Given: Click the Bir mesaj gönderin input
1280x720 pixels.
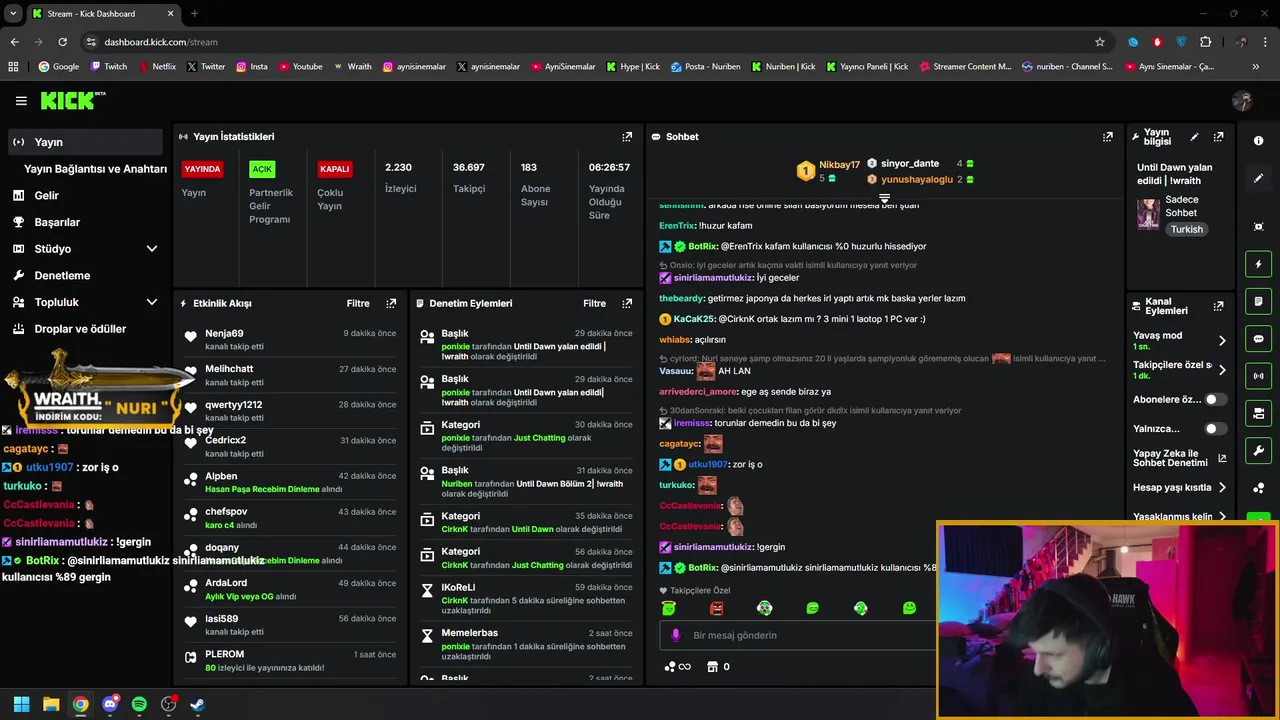Looking at the screenshot, I should coord(800,635).
